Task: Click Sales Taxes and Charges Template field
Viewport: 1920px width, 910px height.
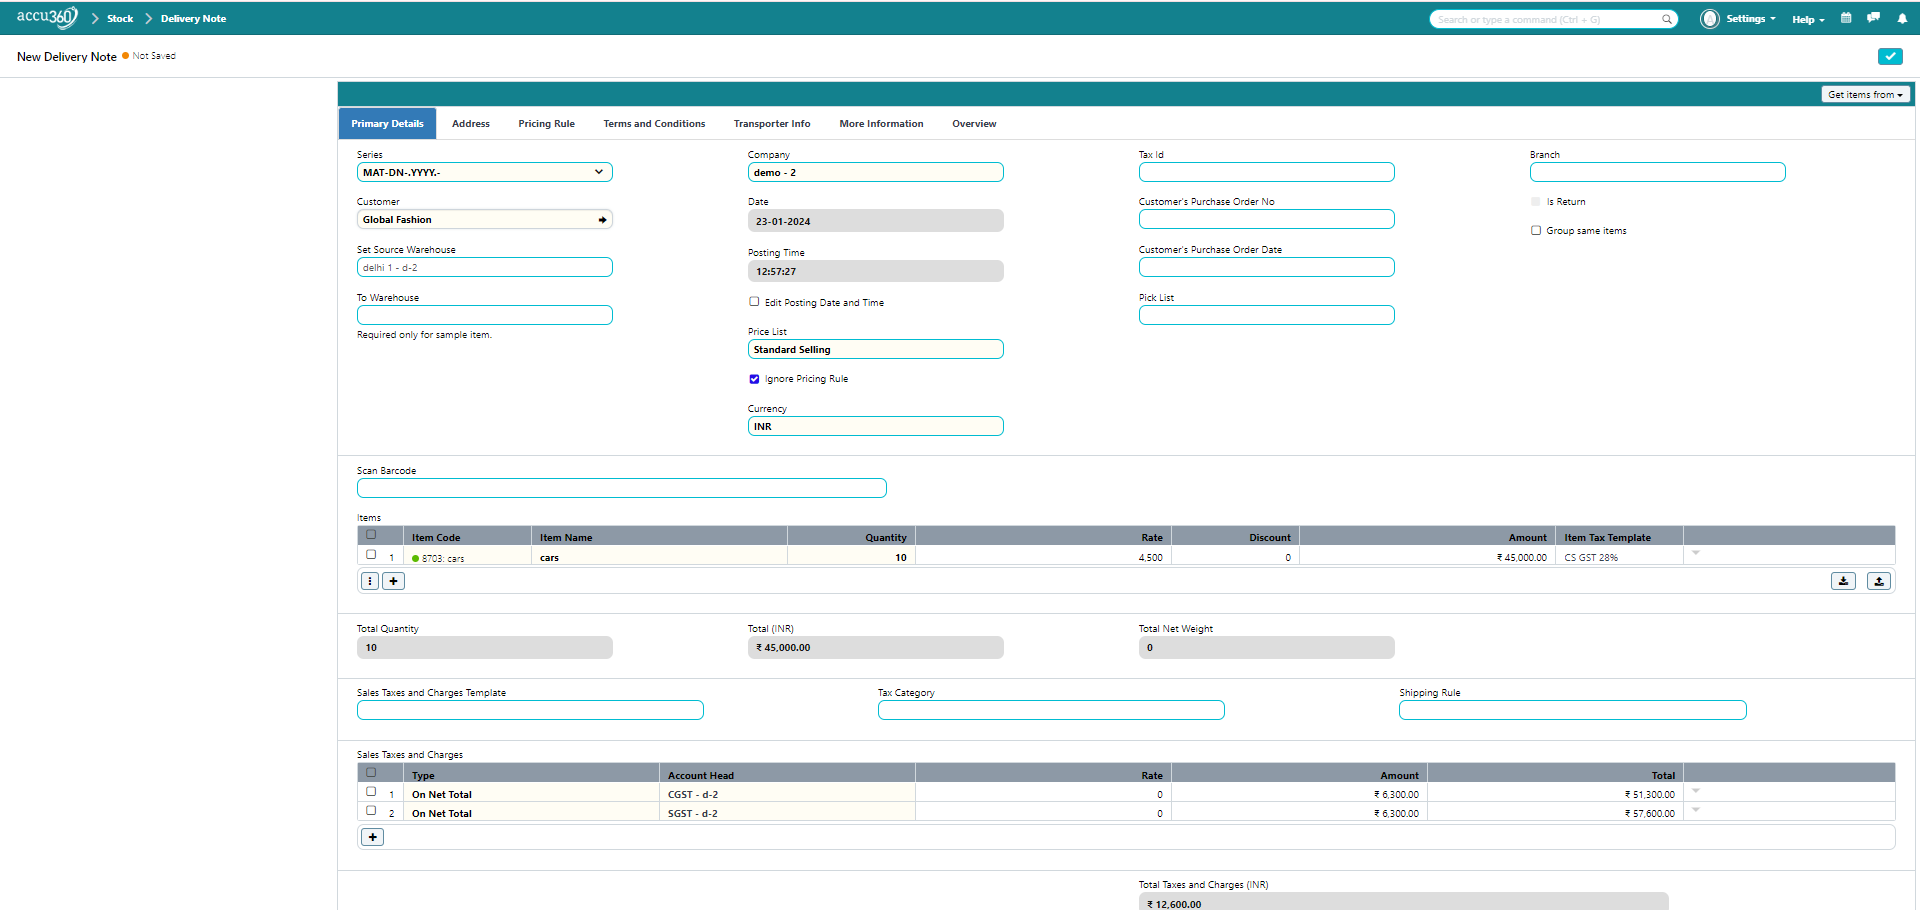Action: click(530, 710)
